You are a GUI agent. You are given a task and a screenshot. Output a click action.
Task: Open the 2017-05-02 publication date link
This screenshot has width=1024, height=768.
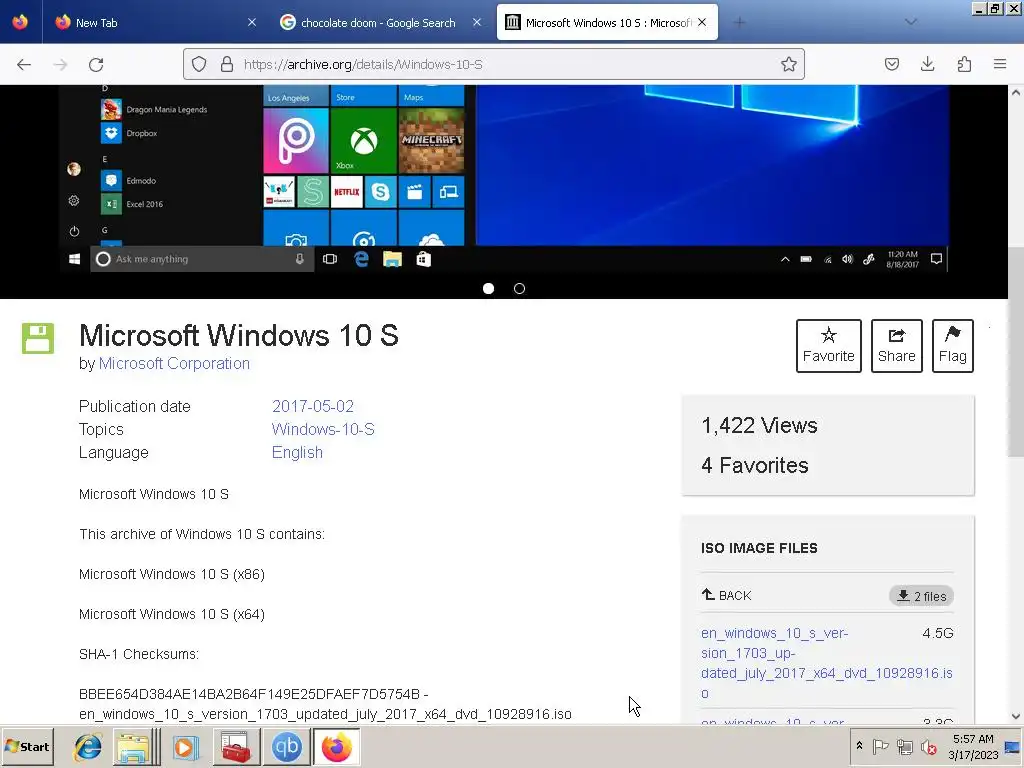tap(313, 406)
